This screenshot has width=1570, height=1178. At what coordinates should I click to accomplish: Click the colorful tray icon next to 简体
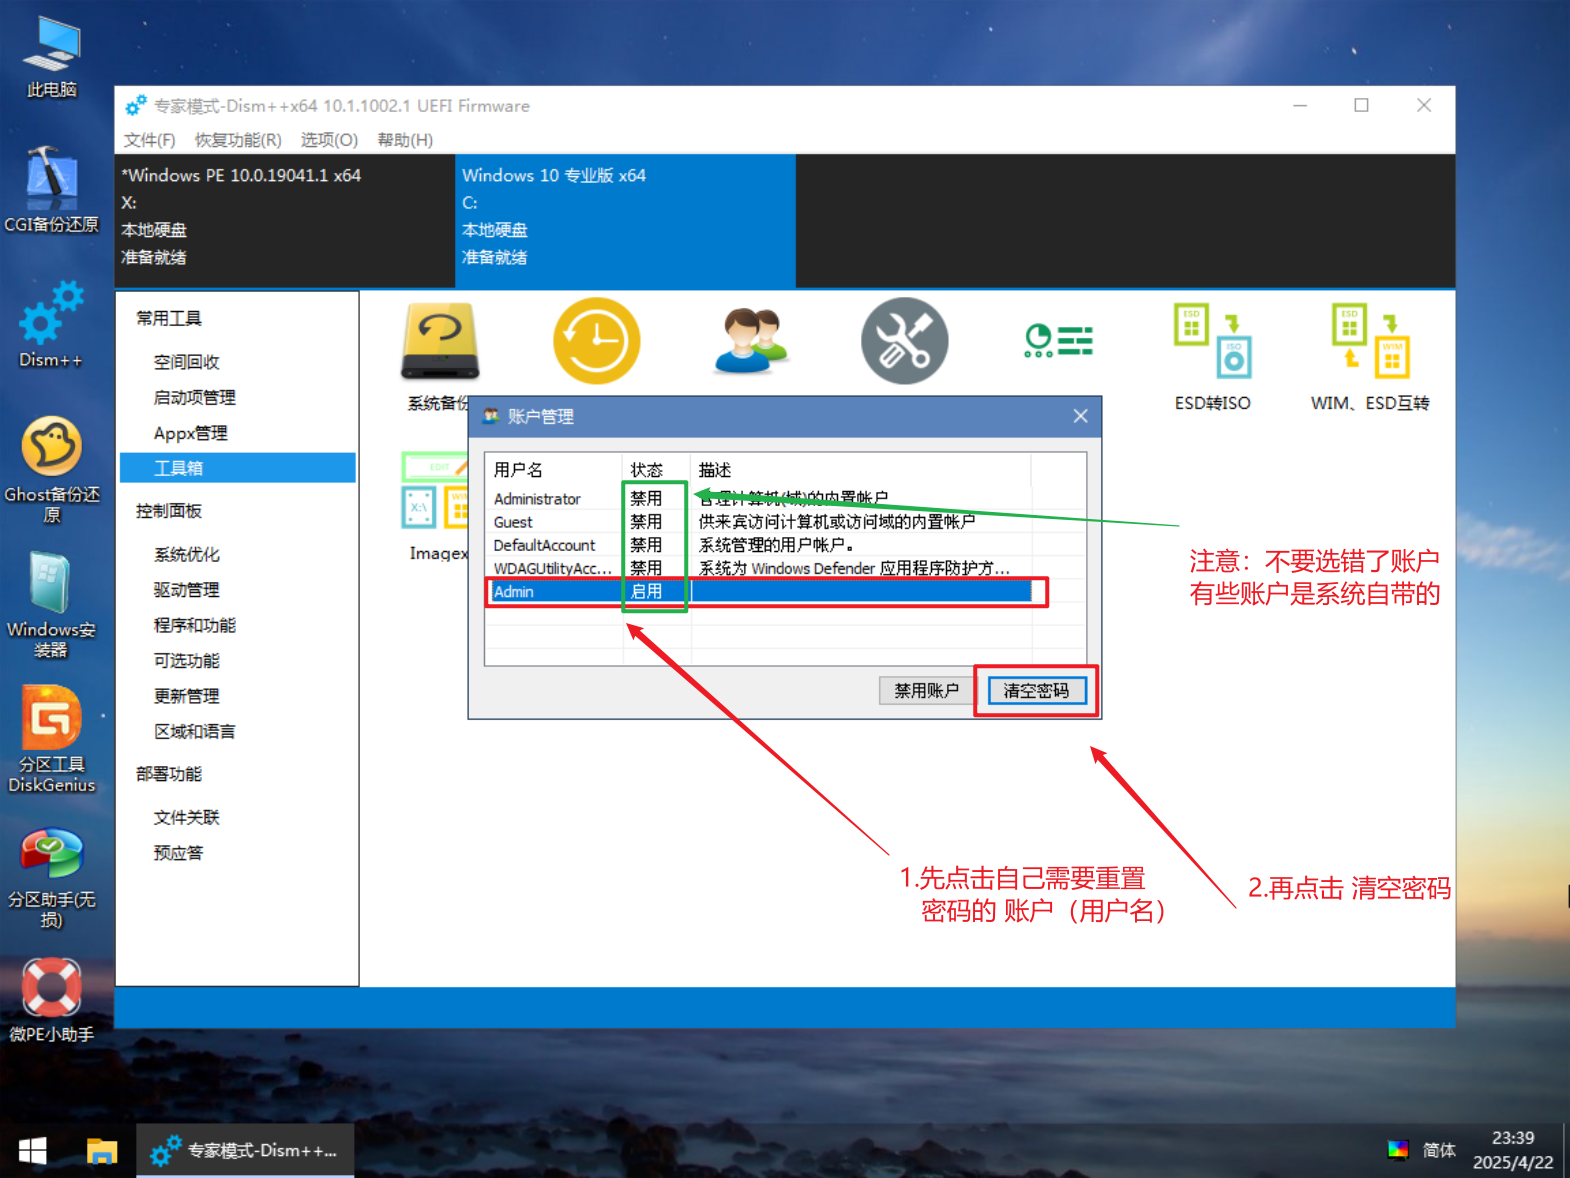pos(1398,1150)
